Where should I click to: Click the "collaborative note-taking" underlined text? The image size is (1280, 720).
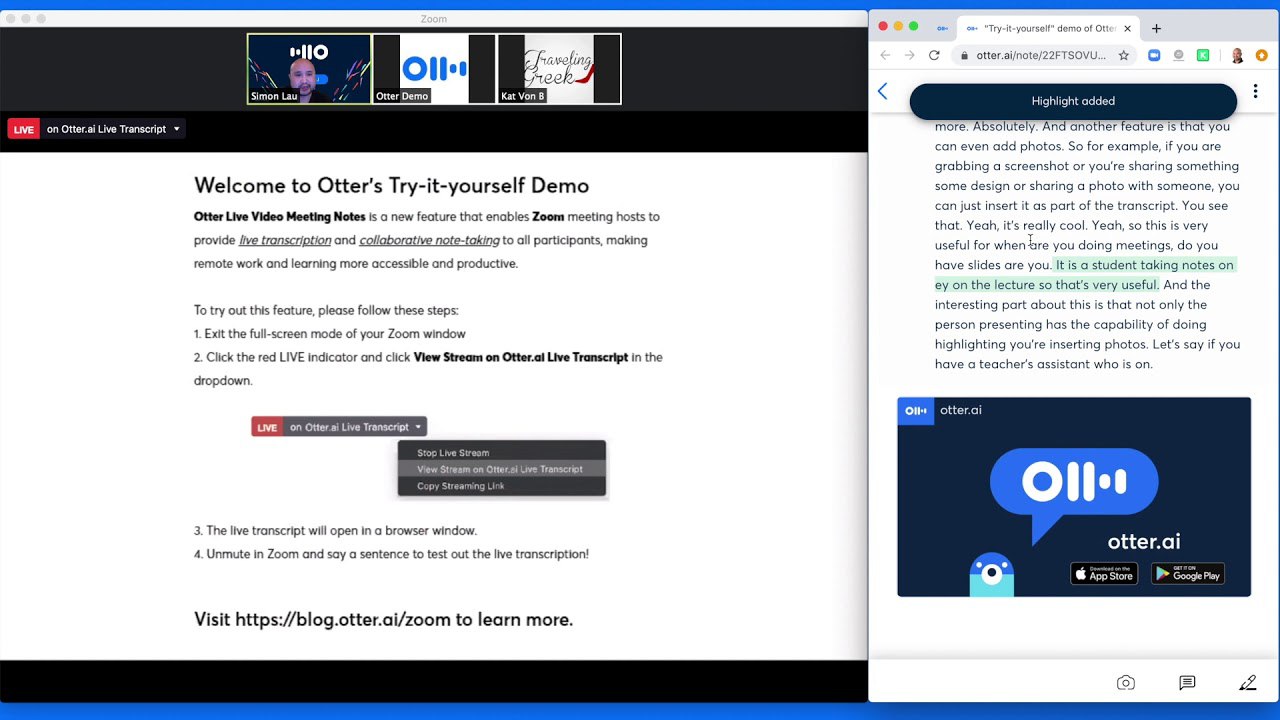point(429,240)
